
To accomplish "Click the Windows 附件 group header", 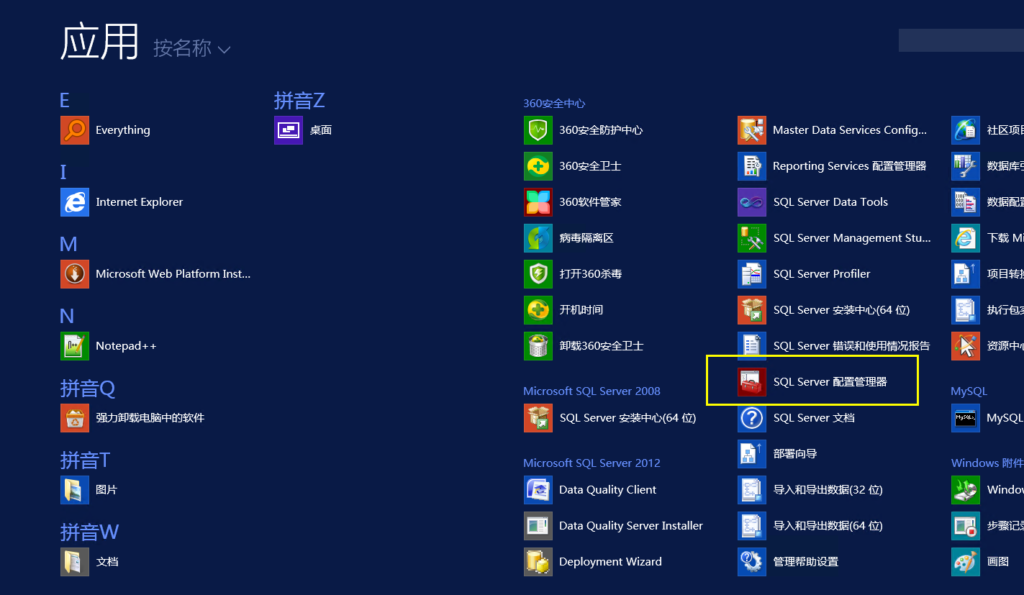I will pos(987,462).
